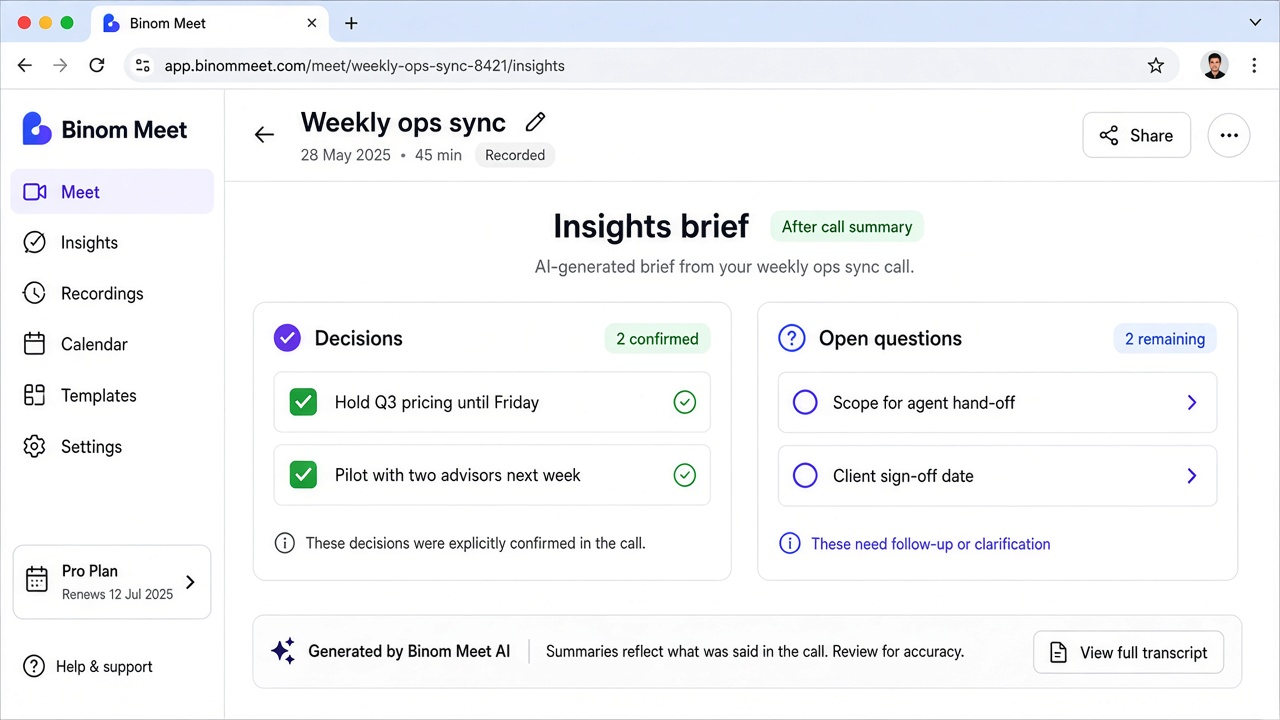This screenshot has width=1280, height=720.
Task: Click the pencil icon to rename Weekly ops sync
Action: [x=535, y=122]
